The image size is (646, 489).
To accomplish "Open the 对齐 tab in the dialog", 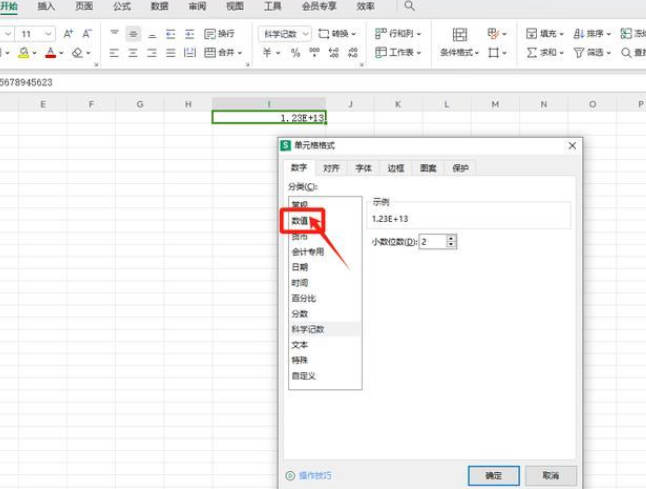I will pos(331,168).
